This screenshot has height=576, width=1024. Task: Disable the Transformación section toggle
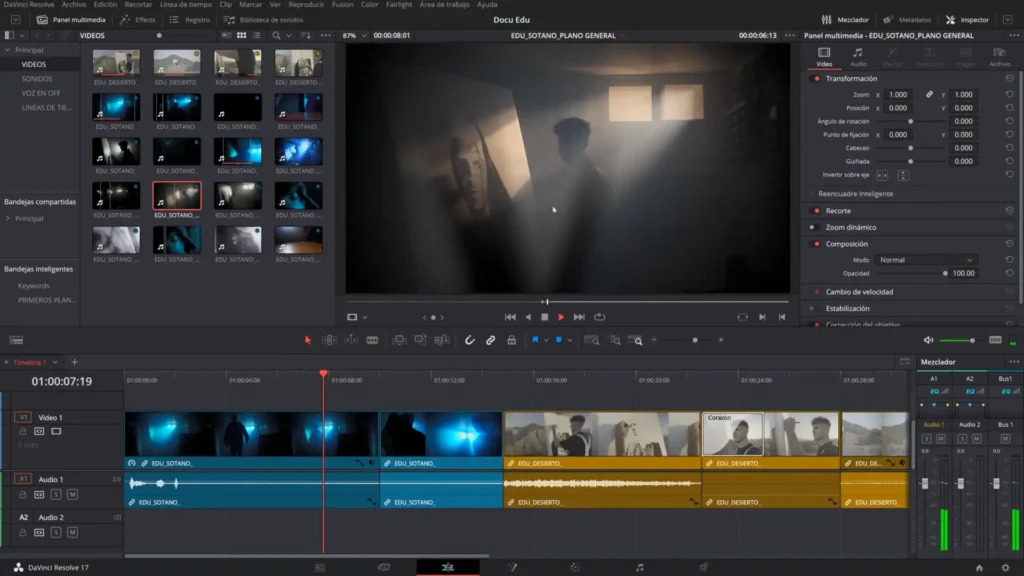[x=817, y=78]
